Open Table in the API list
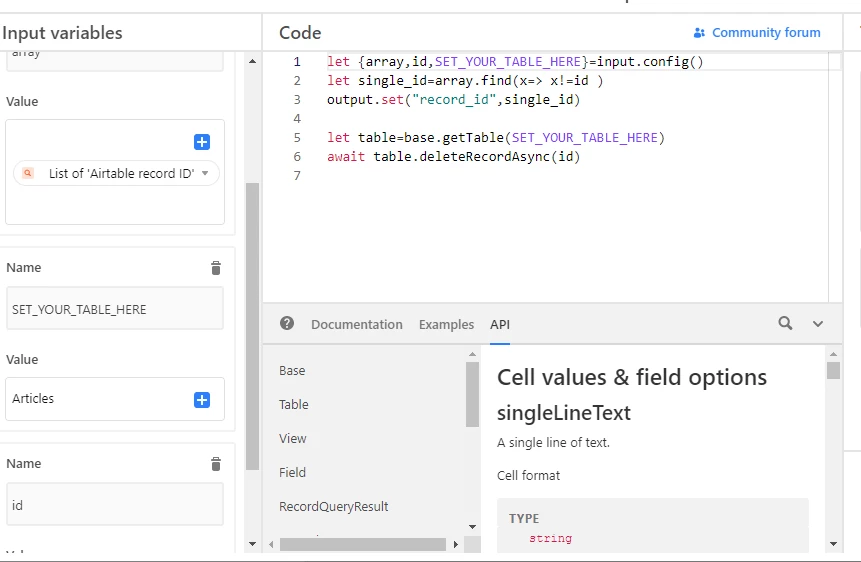Viewport: 861px width, 562px height. [294, 405]
